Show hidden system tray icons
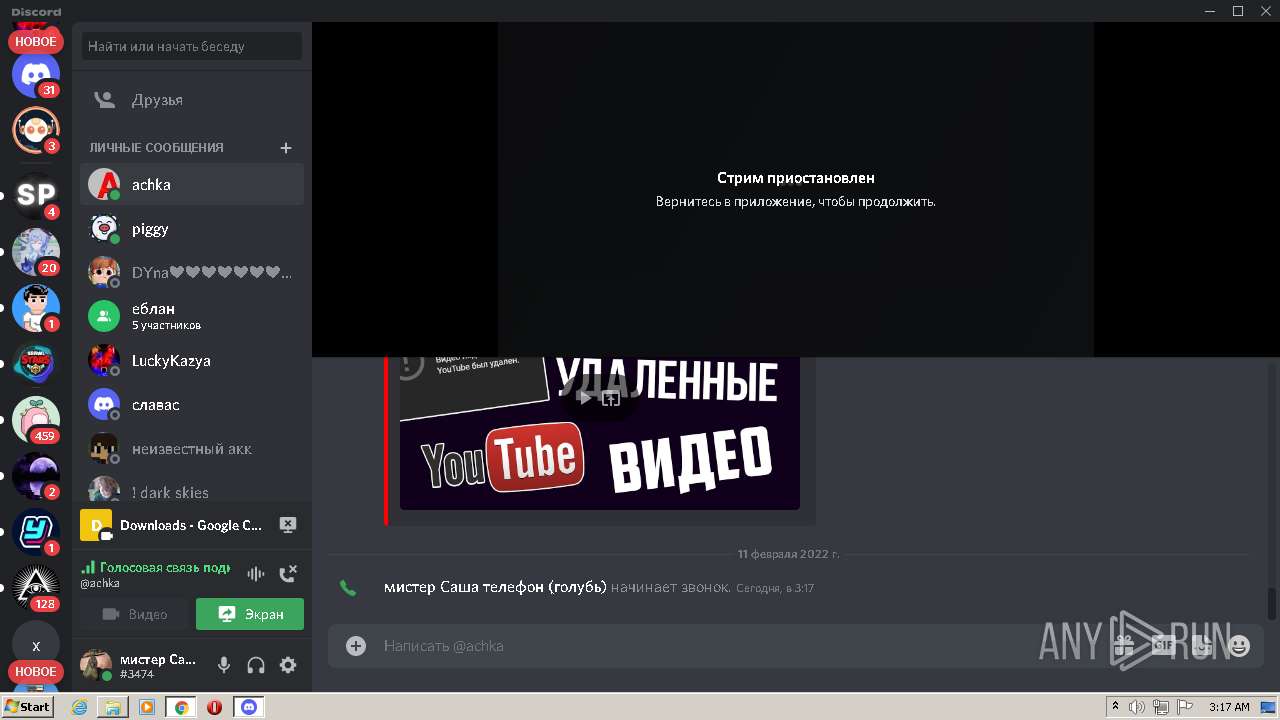 coord(1115,707)
